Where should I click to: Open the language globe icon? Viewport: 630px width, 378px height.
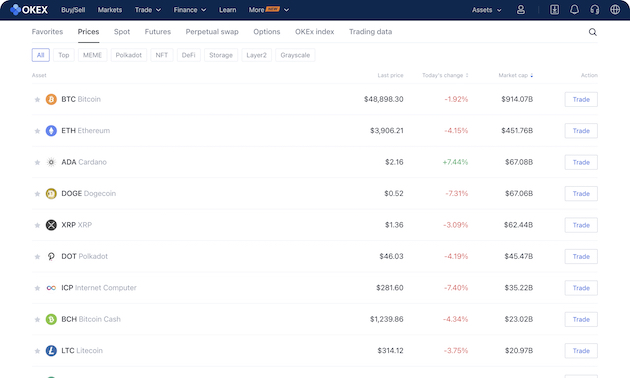615,10
